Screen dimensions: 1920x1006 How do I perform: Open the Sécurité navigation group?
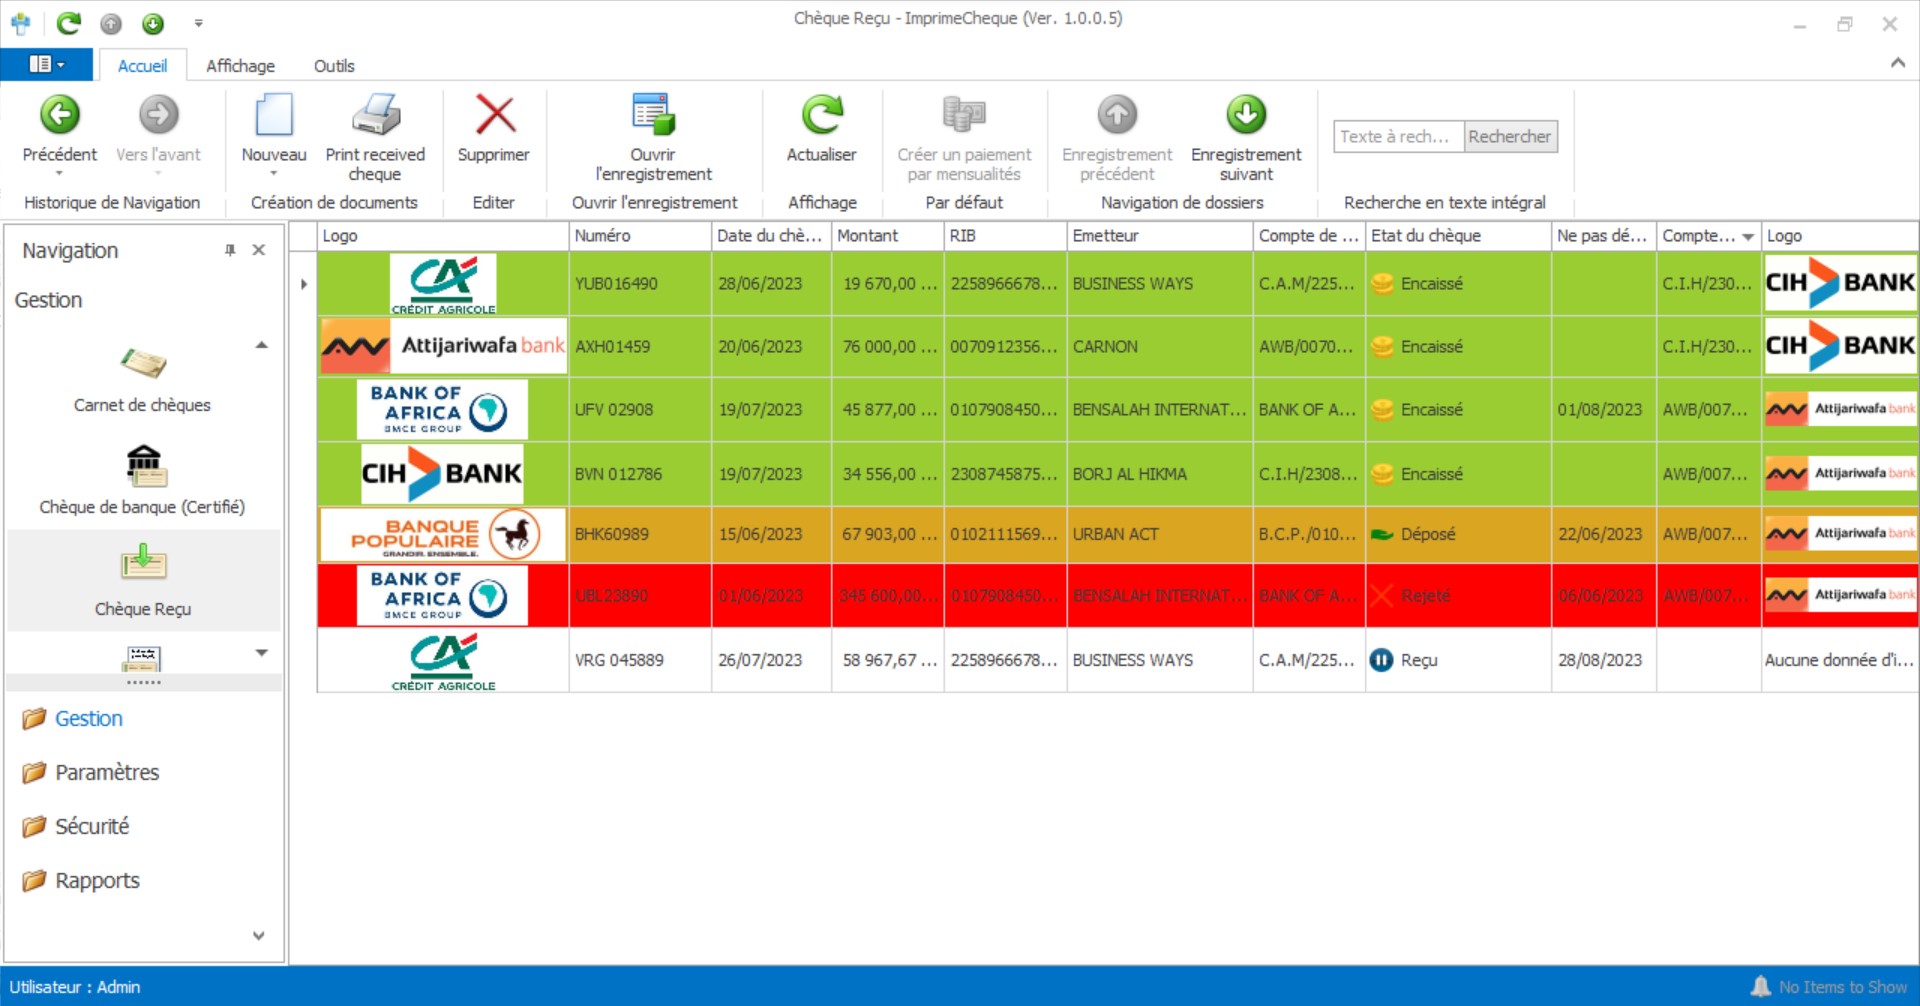tap(92, 827)
